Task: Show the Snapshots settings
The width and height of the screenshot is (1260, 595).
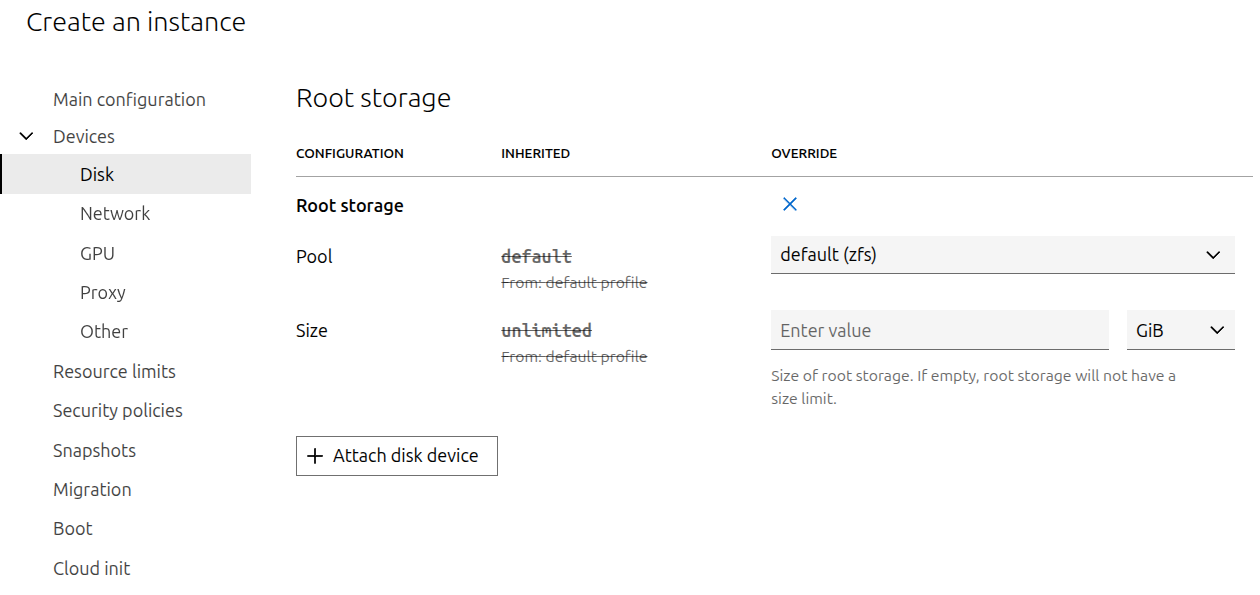Action: coord(94,451)
